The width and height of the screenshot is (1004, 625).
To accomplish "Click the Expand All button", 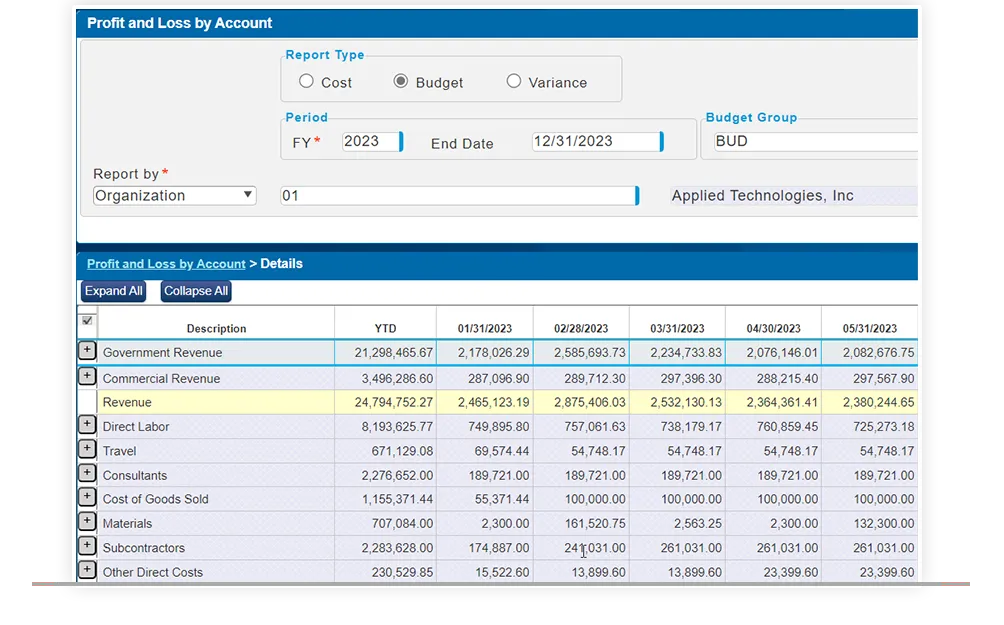I will 113,291.
